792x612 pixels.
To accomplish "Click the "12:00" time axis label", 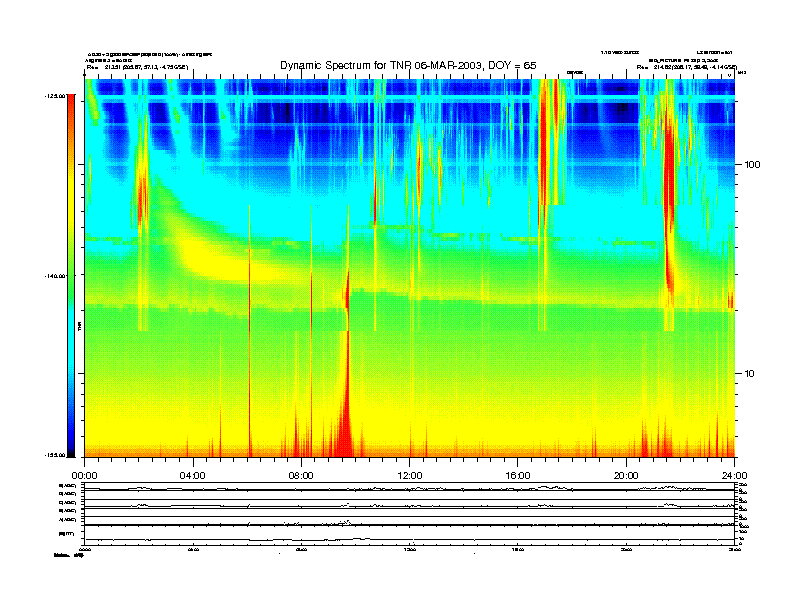I will tap(410, 476).
